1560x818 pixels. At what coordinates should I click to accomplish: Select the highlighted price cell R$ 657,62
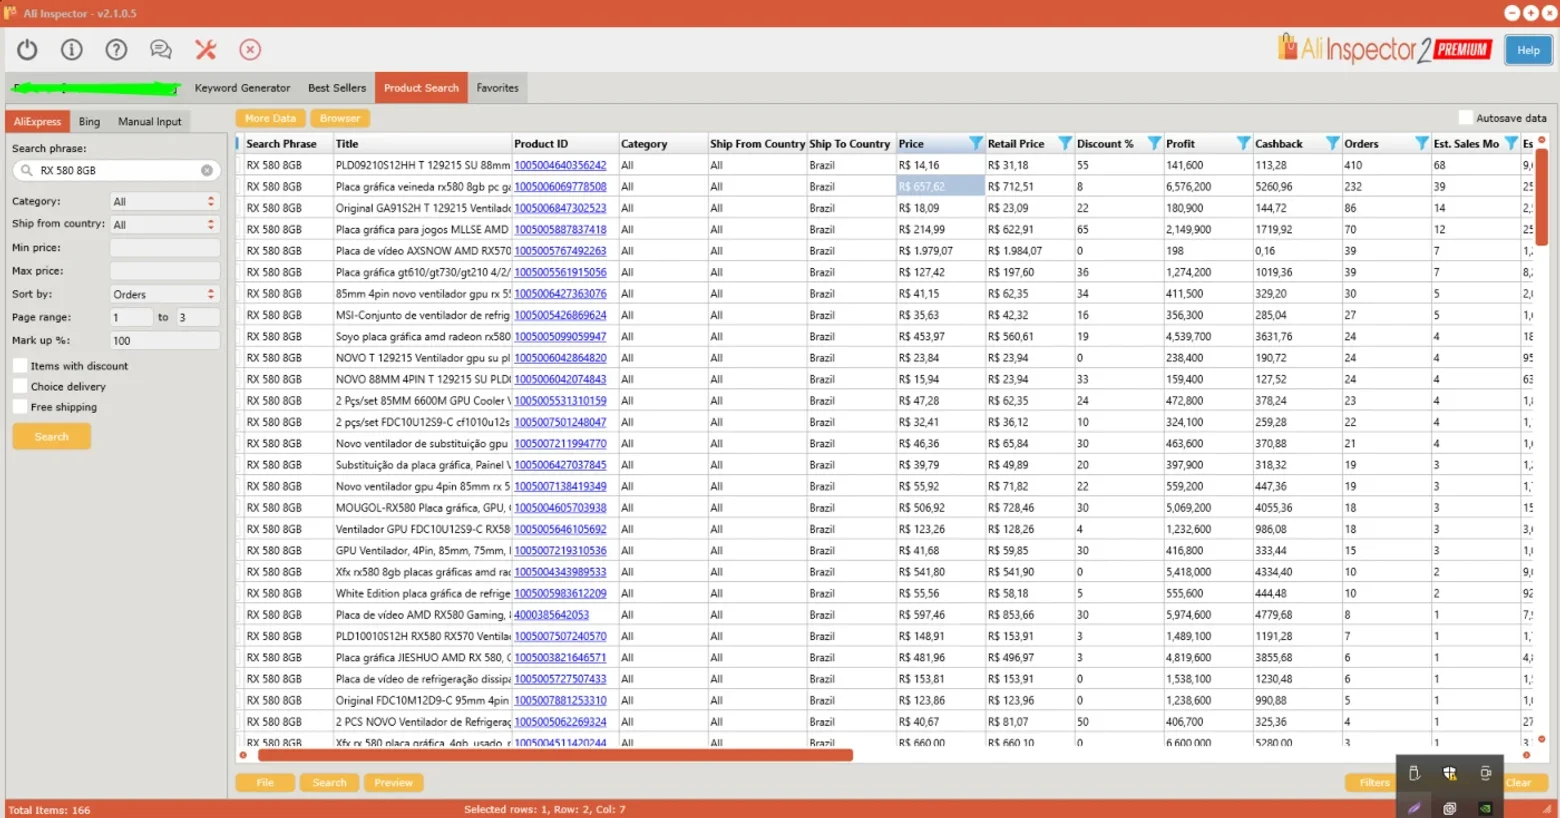(940, 186)
